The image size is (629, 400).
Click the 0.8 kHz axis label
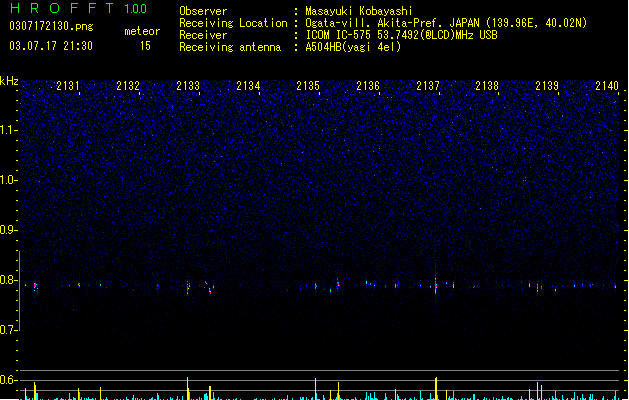point(8,280)
